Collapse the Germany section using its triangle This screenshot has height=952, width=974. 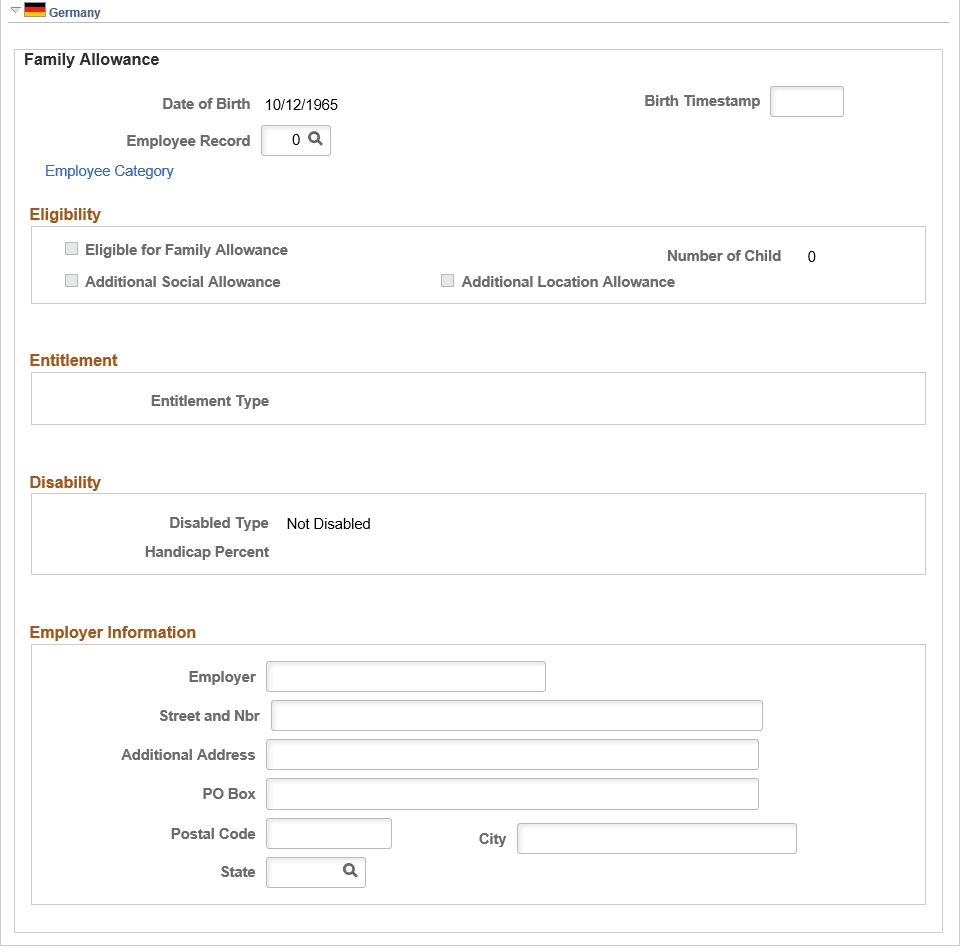pyautogui.click(x=13, y=9)
